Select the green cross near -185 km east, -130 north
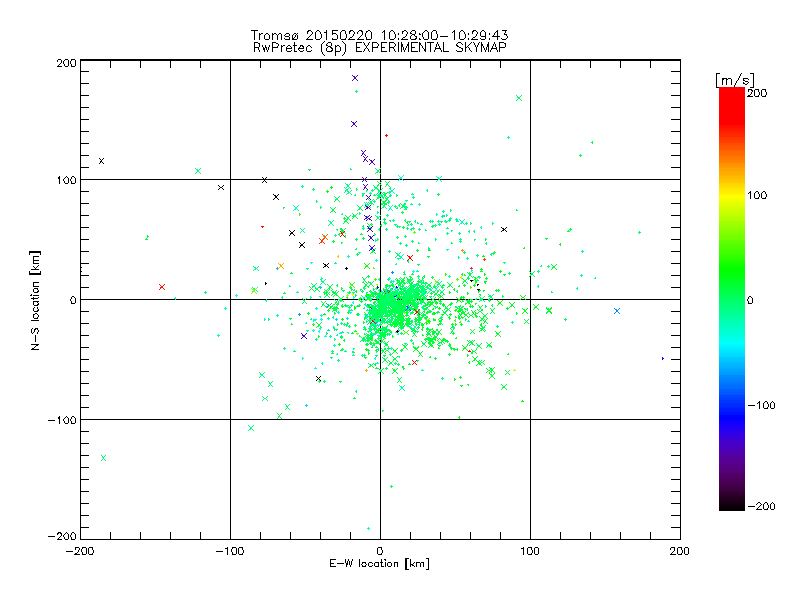800x600 pixels. coord(104,458)
